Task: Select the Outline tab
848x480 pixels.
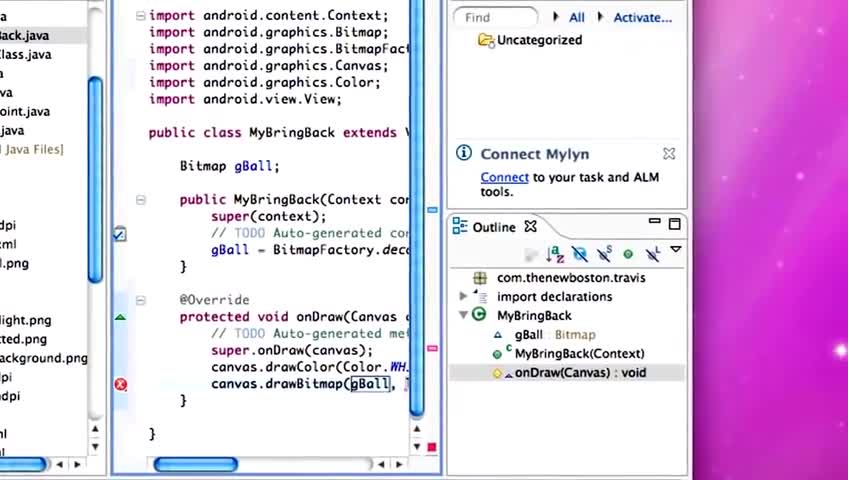Action: click(494, 227)
